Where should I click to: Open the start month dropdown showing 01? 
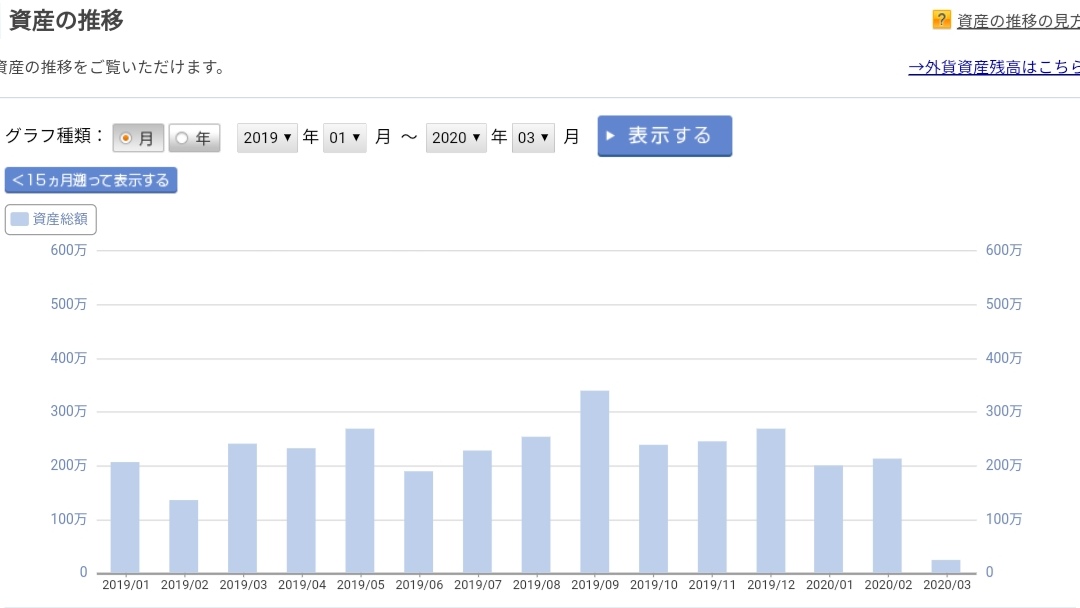pos(344,138)
